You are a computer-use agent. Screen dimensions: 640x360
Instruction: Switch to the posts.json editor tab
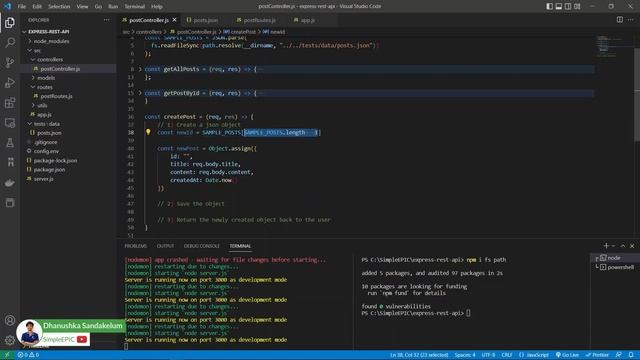(206, 20)
